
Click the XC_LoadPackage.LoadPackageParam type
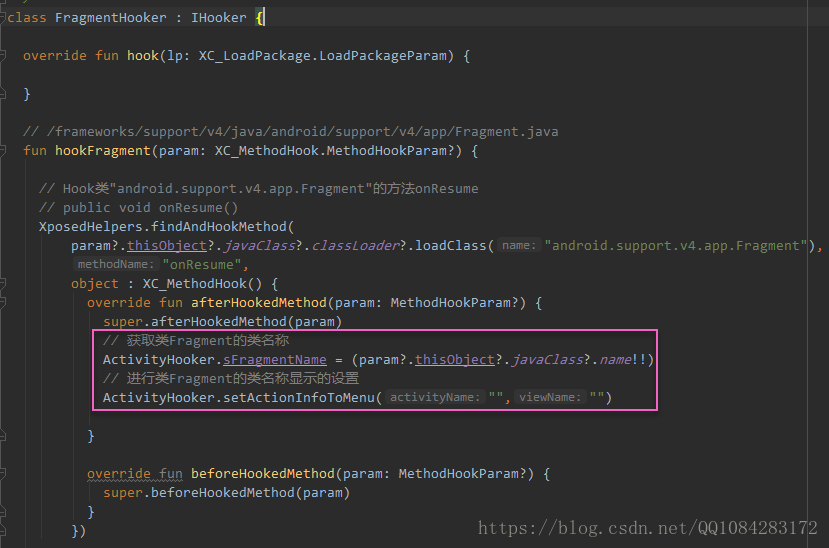(323, 55)
